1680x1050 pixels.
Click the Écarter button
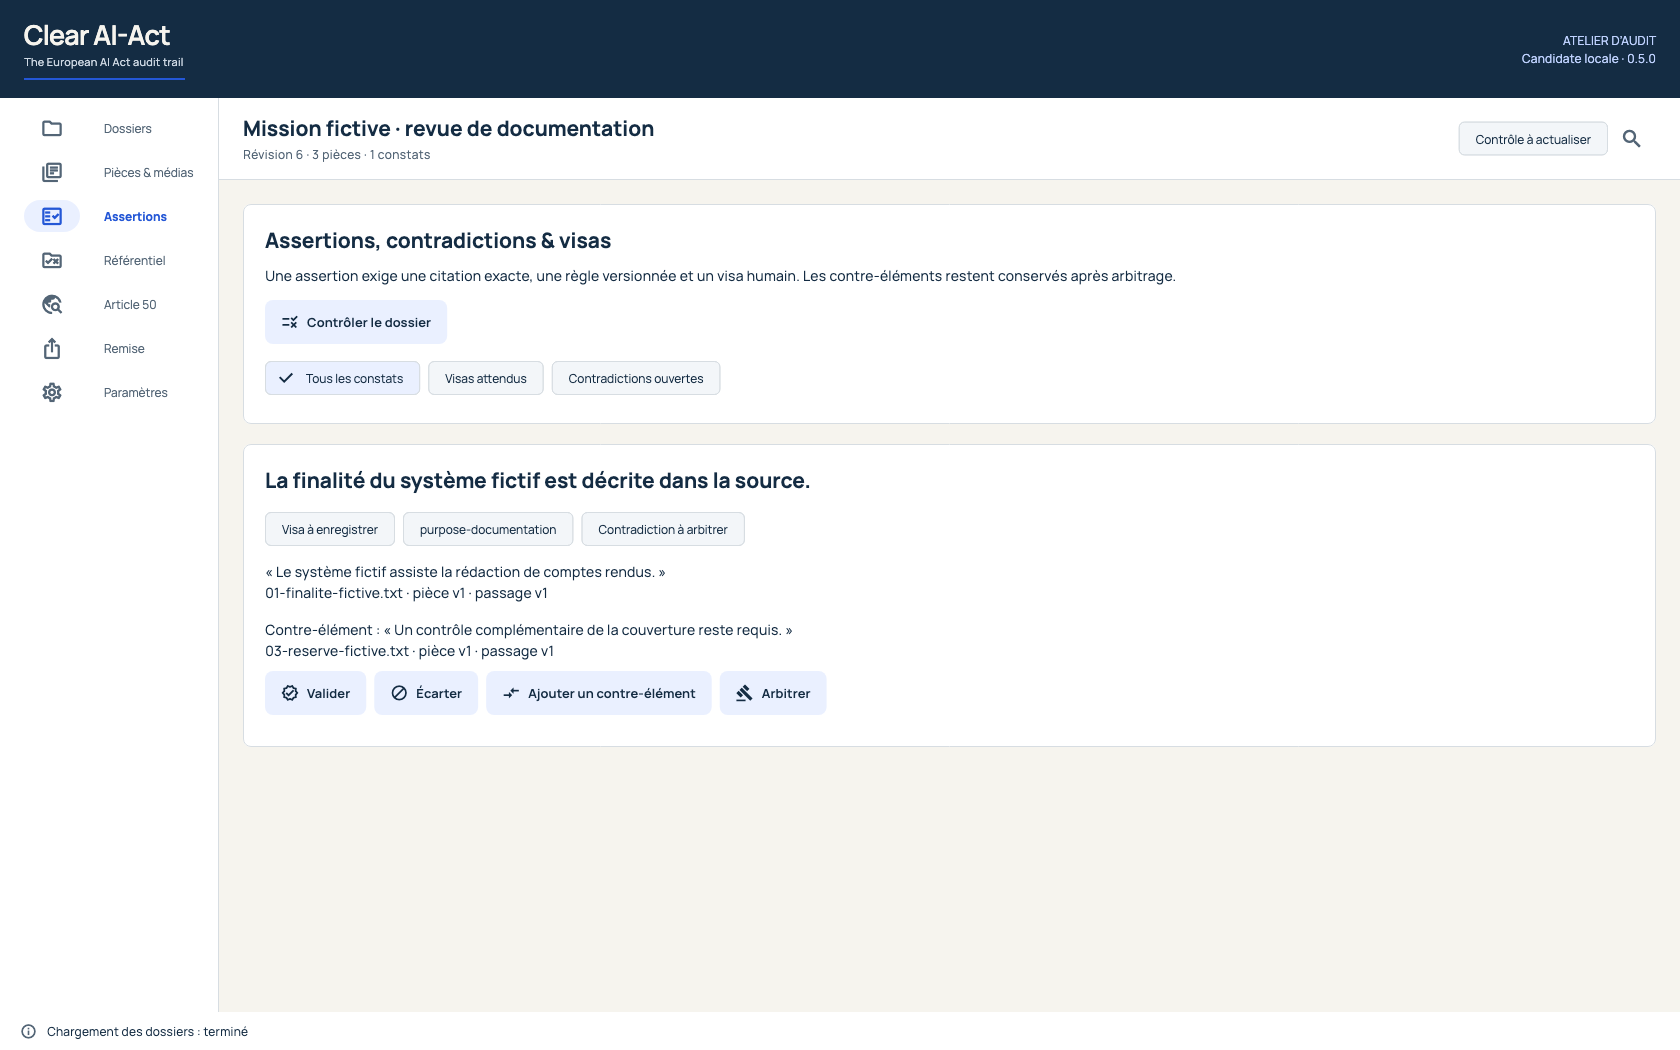pos(426,693)
